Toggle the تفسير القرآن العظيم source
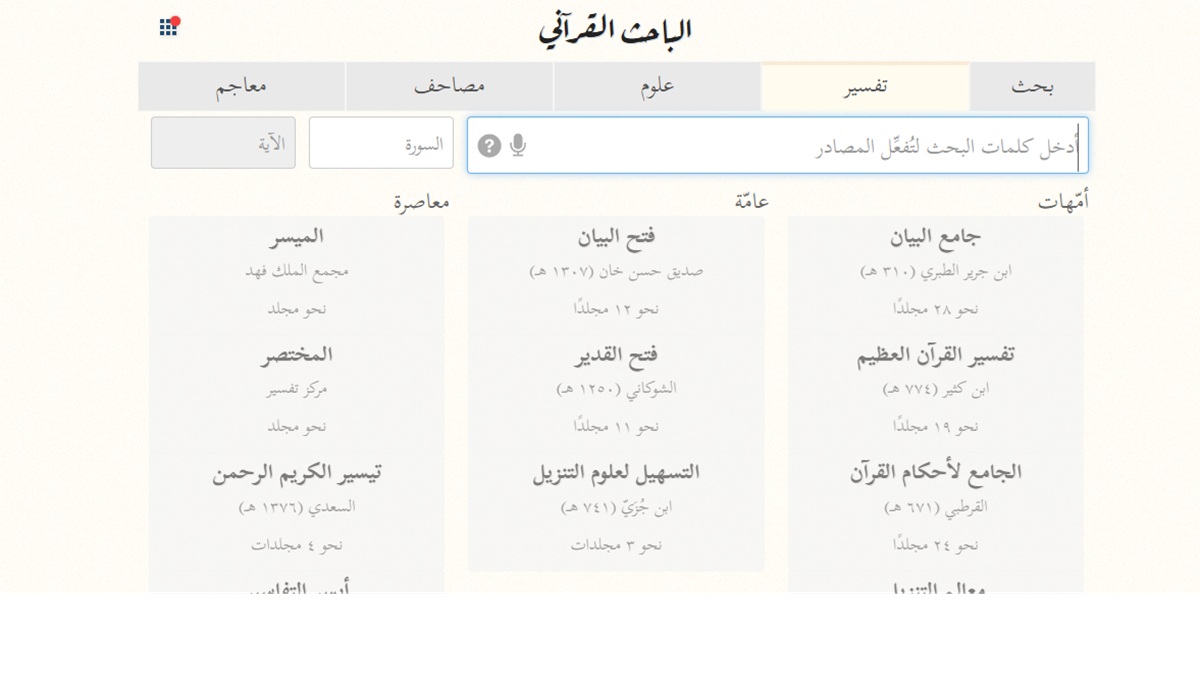Image resolution: width=1200 pixels, height=675 pixels. click(x=935, y=389)
